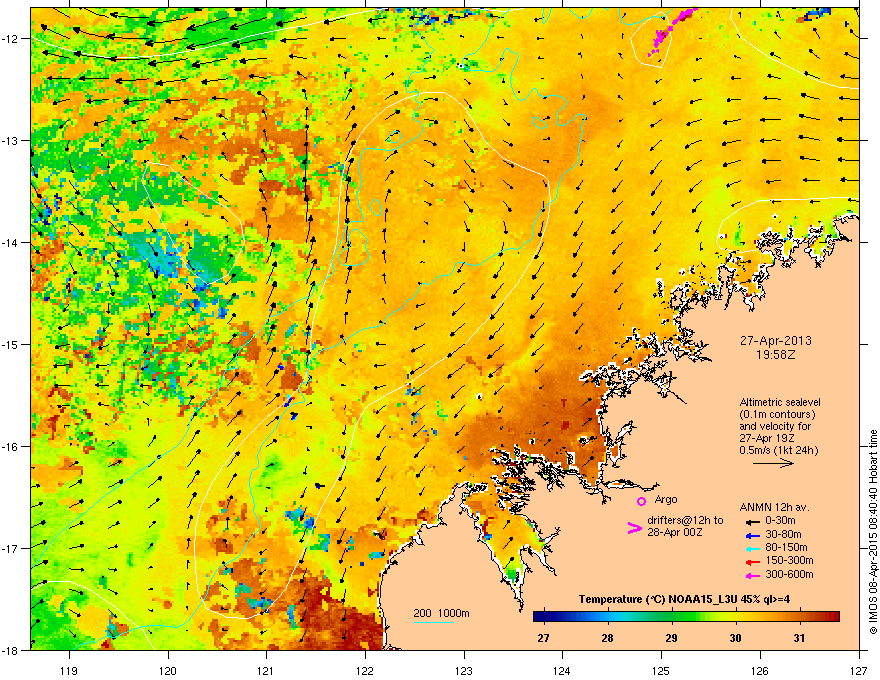Screen dimensions: 880x680
Task: Click the color bar label 28
Action: pyautogui.click(x=607, y=638)
